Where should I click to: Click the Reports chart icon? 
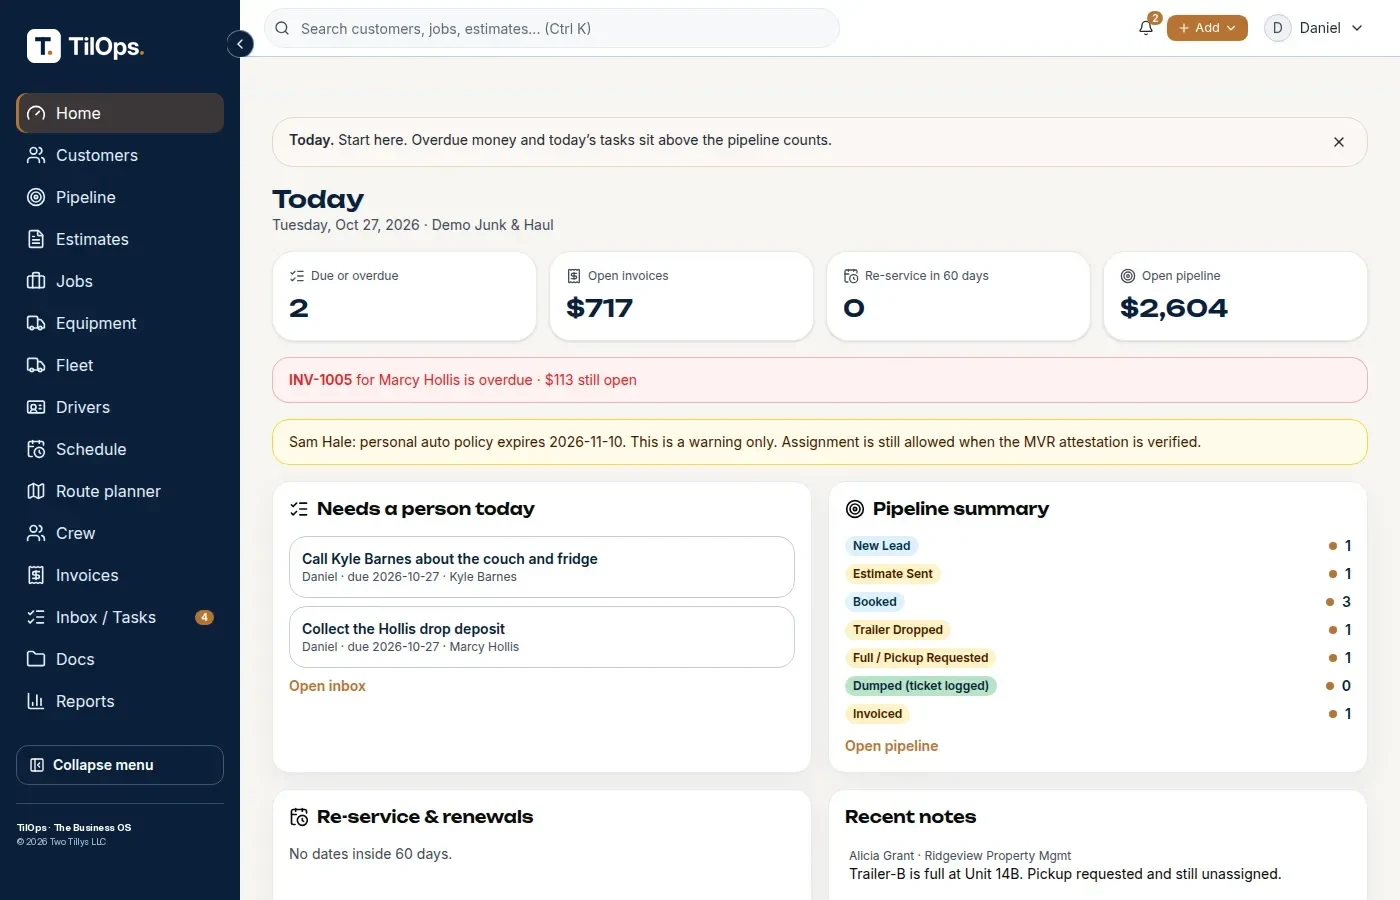pyautogui.click(x=36, y=701)
